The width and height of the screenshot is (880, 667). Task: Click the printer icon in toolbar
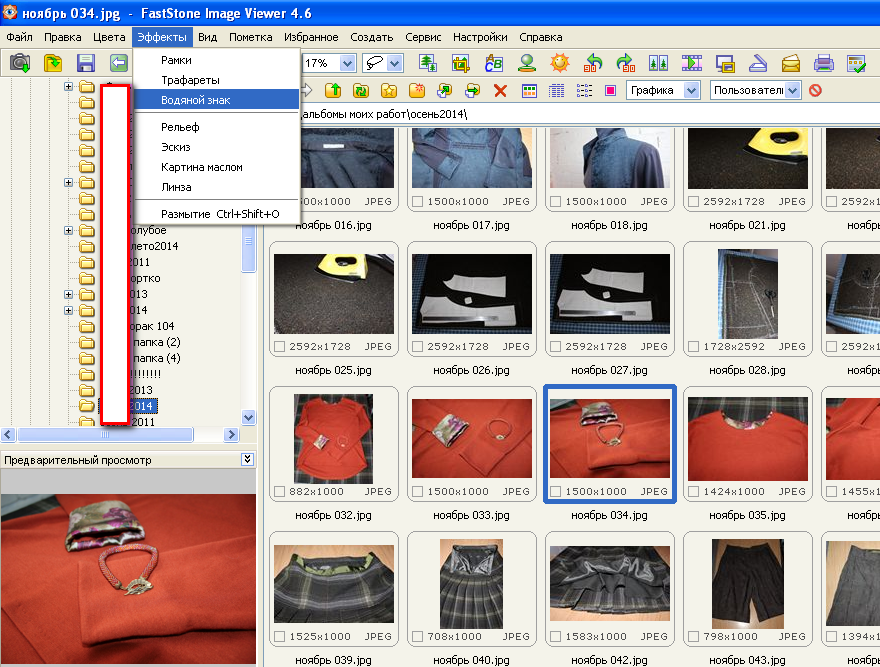824,63
